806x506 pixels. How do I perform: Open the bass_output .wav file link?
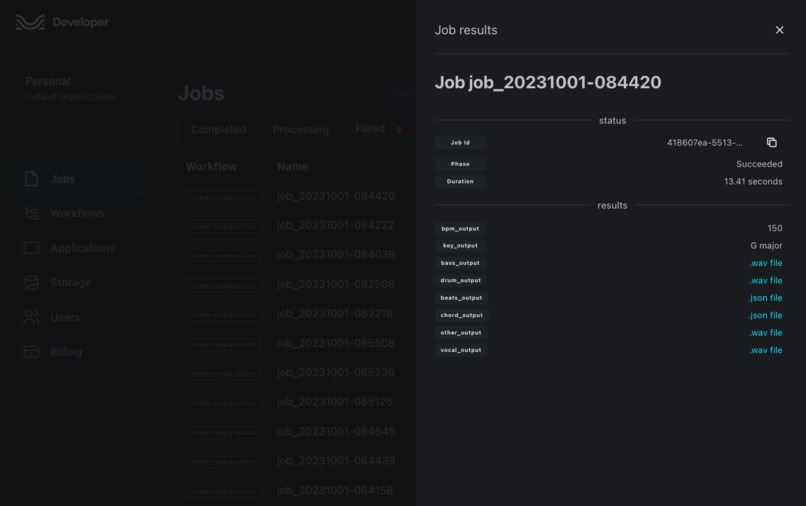click(x=765, y=263)
